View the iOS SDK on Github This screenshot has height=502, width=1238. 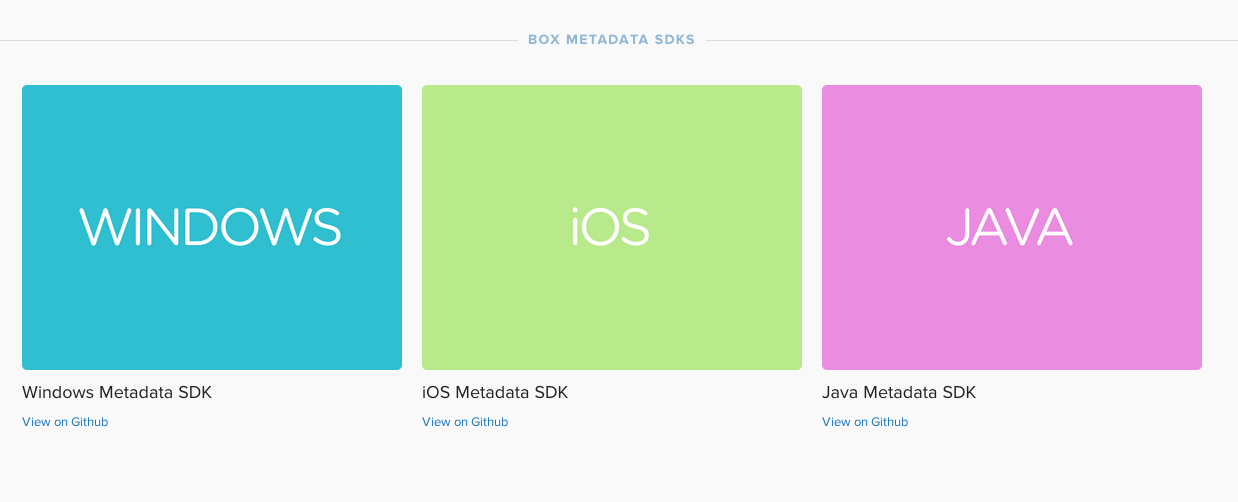(465, 422)
